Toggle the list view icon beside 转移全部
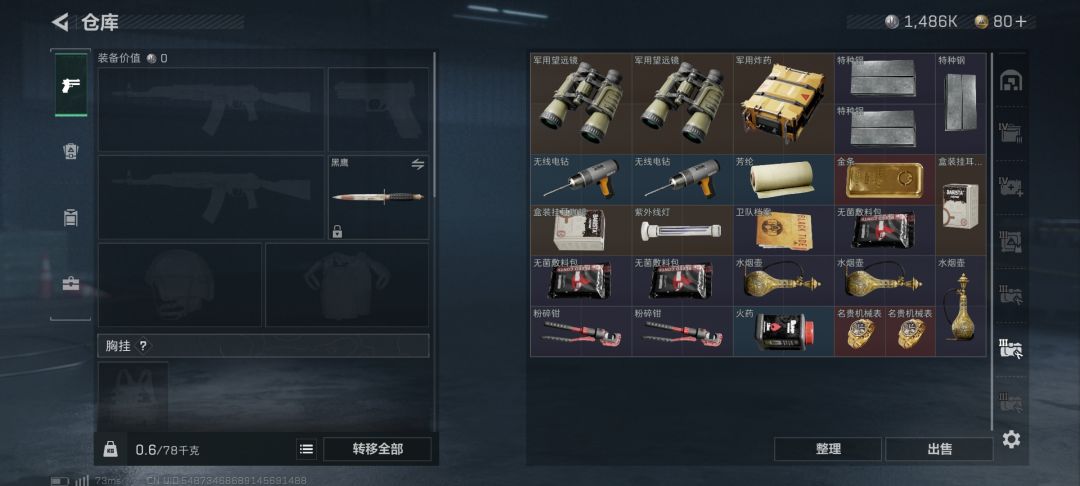The height and width of the screenshot is (486, 1080). click(x=307, y=450)
